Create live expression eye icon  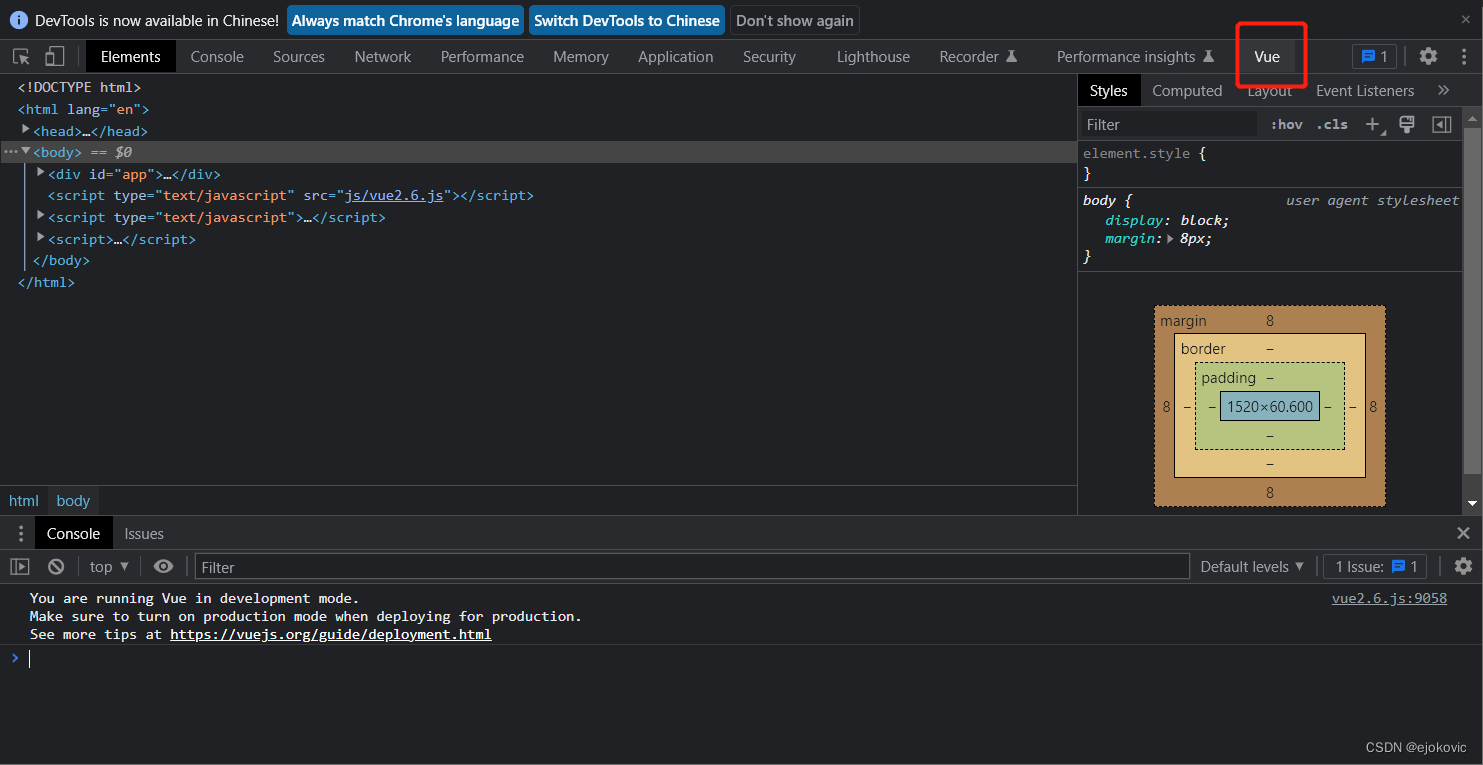coord(163,566)
